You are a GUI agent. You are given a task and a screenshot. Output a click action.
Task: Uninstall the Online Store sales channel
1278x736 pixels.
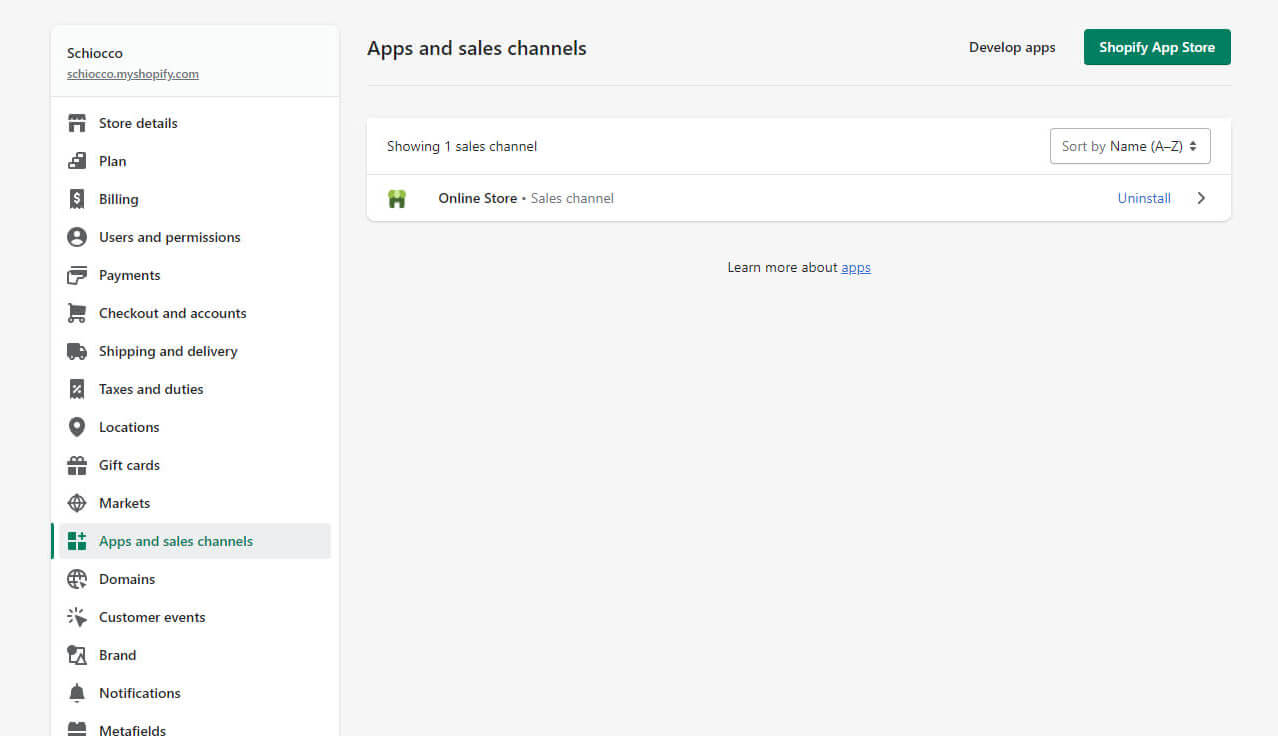tap(1143, 198)
